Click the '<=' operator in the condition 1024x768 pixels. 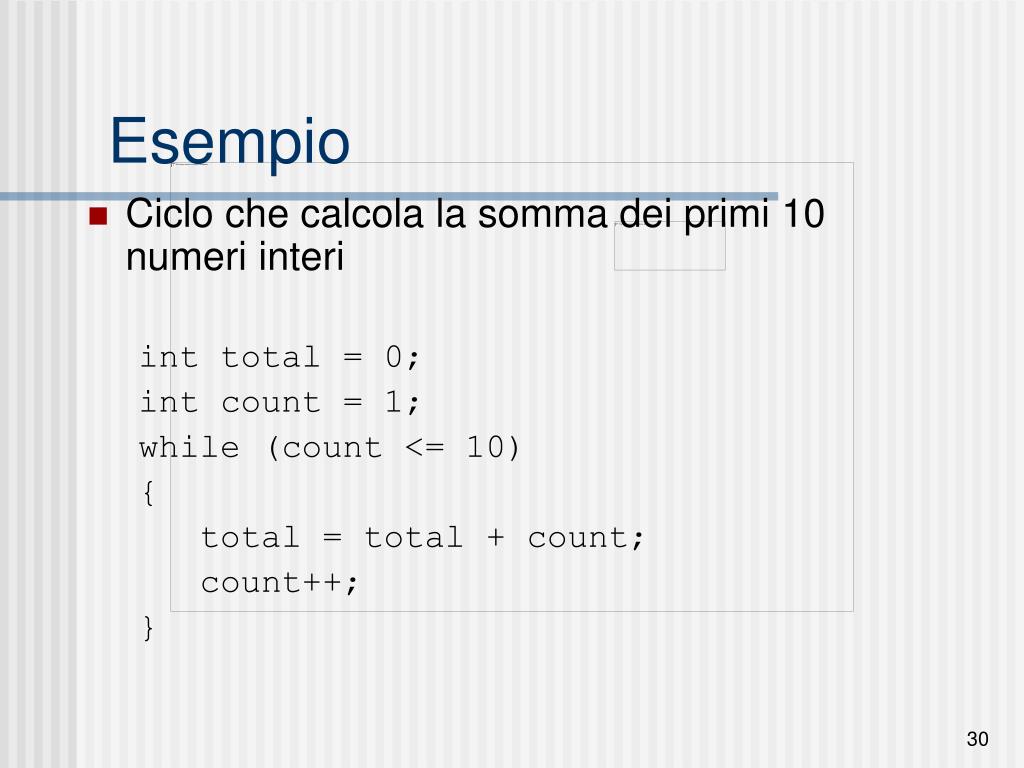[425, 448]
